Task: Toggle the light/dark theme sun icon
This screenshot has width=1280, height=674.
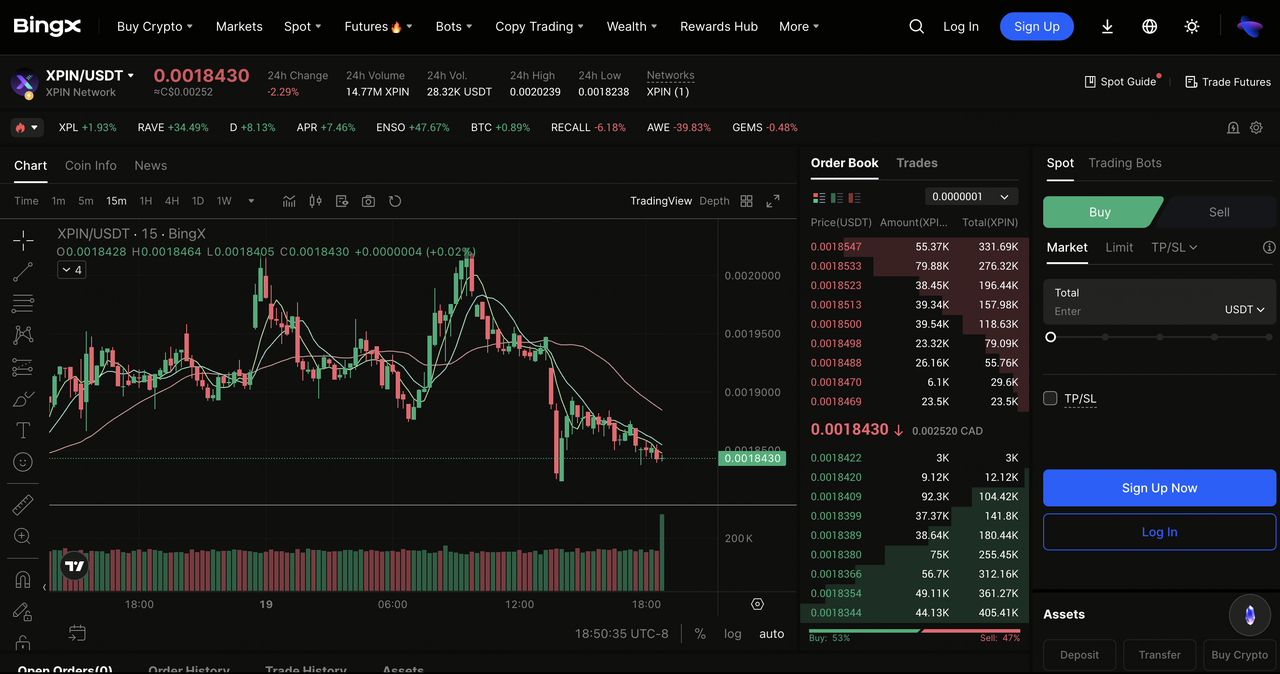Action: tap(1191, 27)
